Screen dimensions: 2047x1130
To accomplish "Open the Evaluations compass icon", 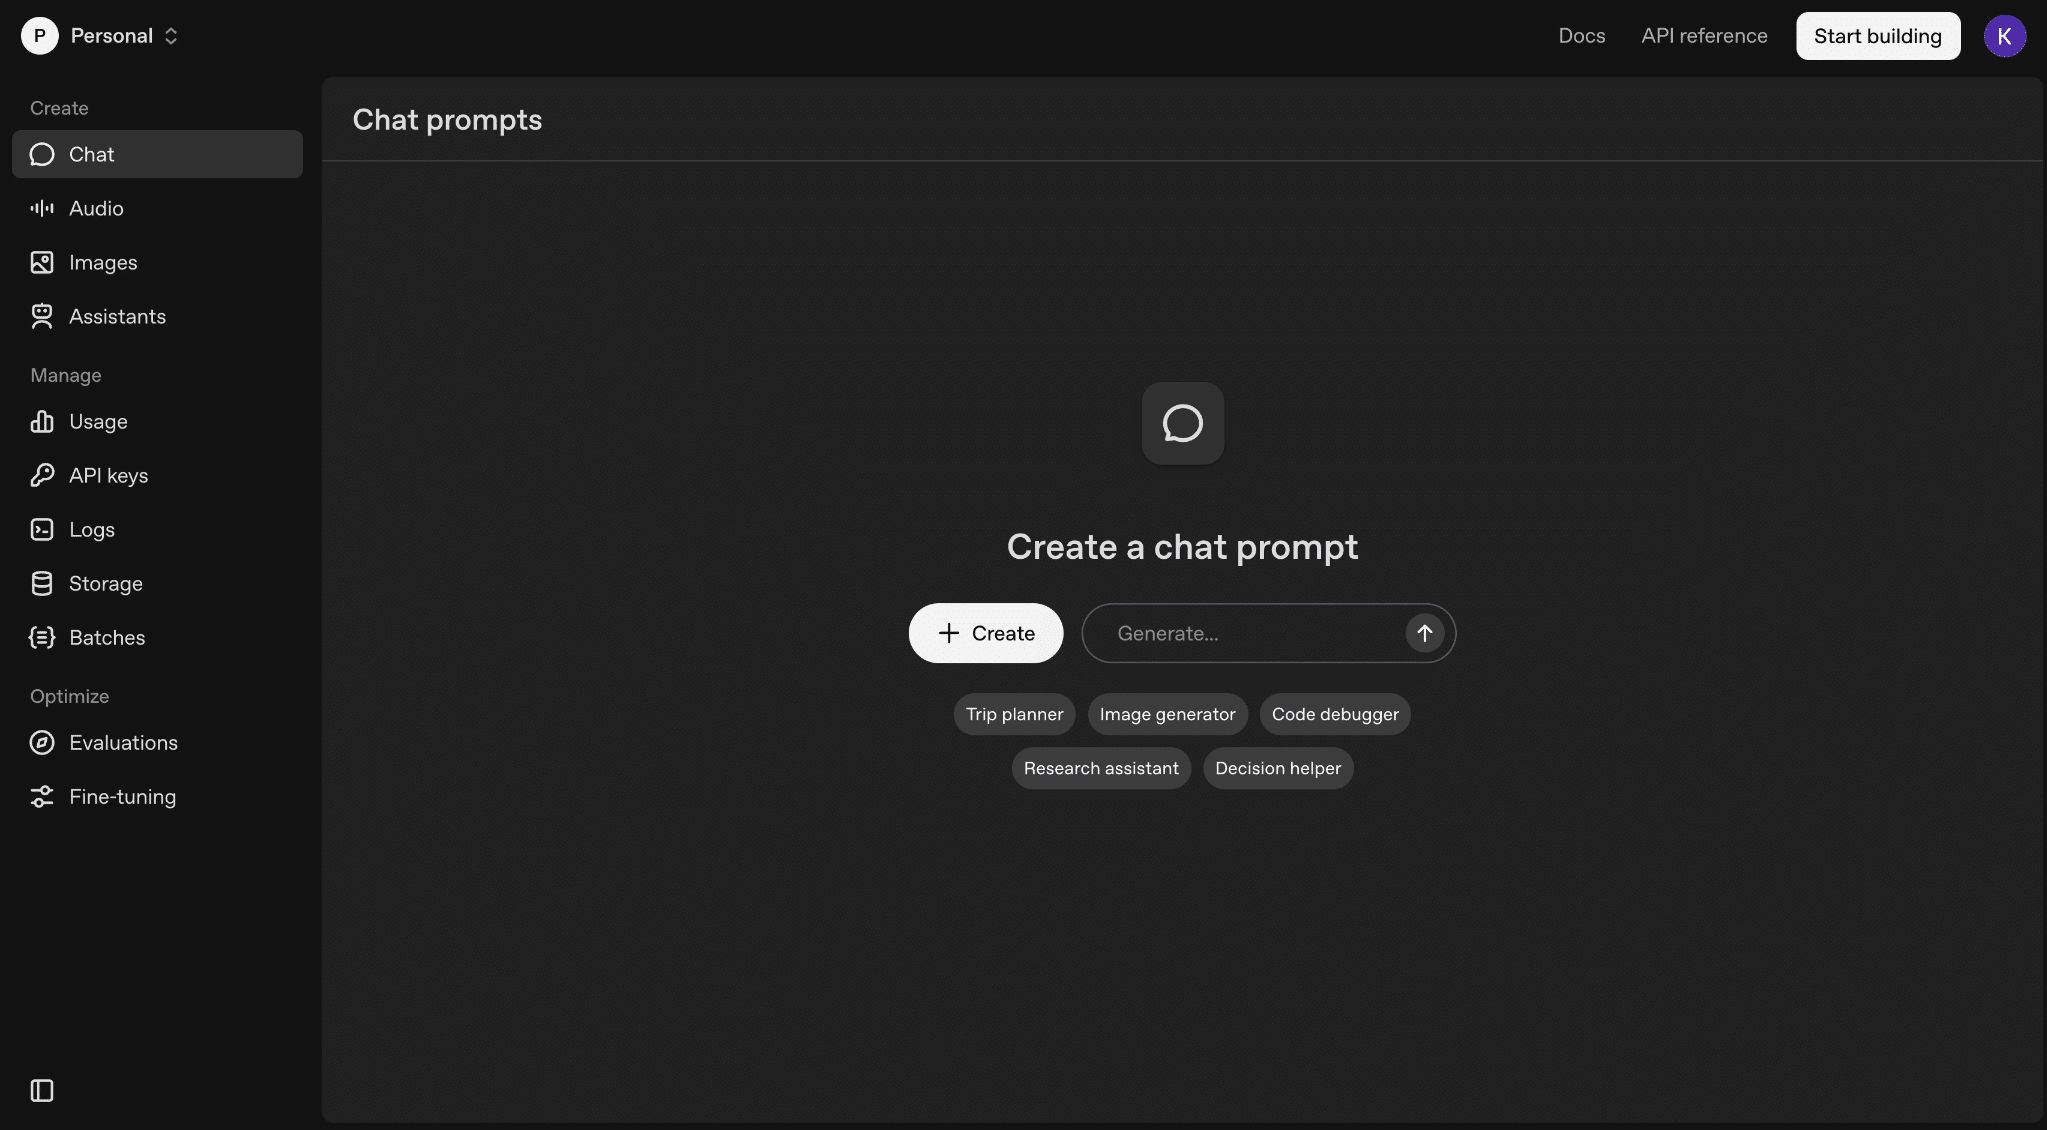I will tap(42, 742).
